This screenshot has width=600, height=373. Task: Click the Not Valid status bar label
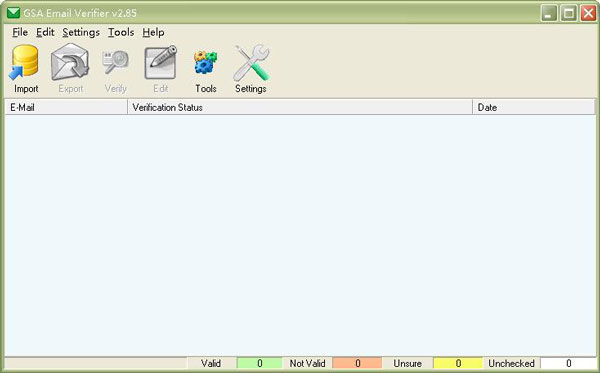(307, 363)
